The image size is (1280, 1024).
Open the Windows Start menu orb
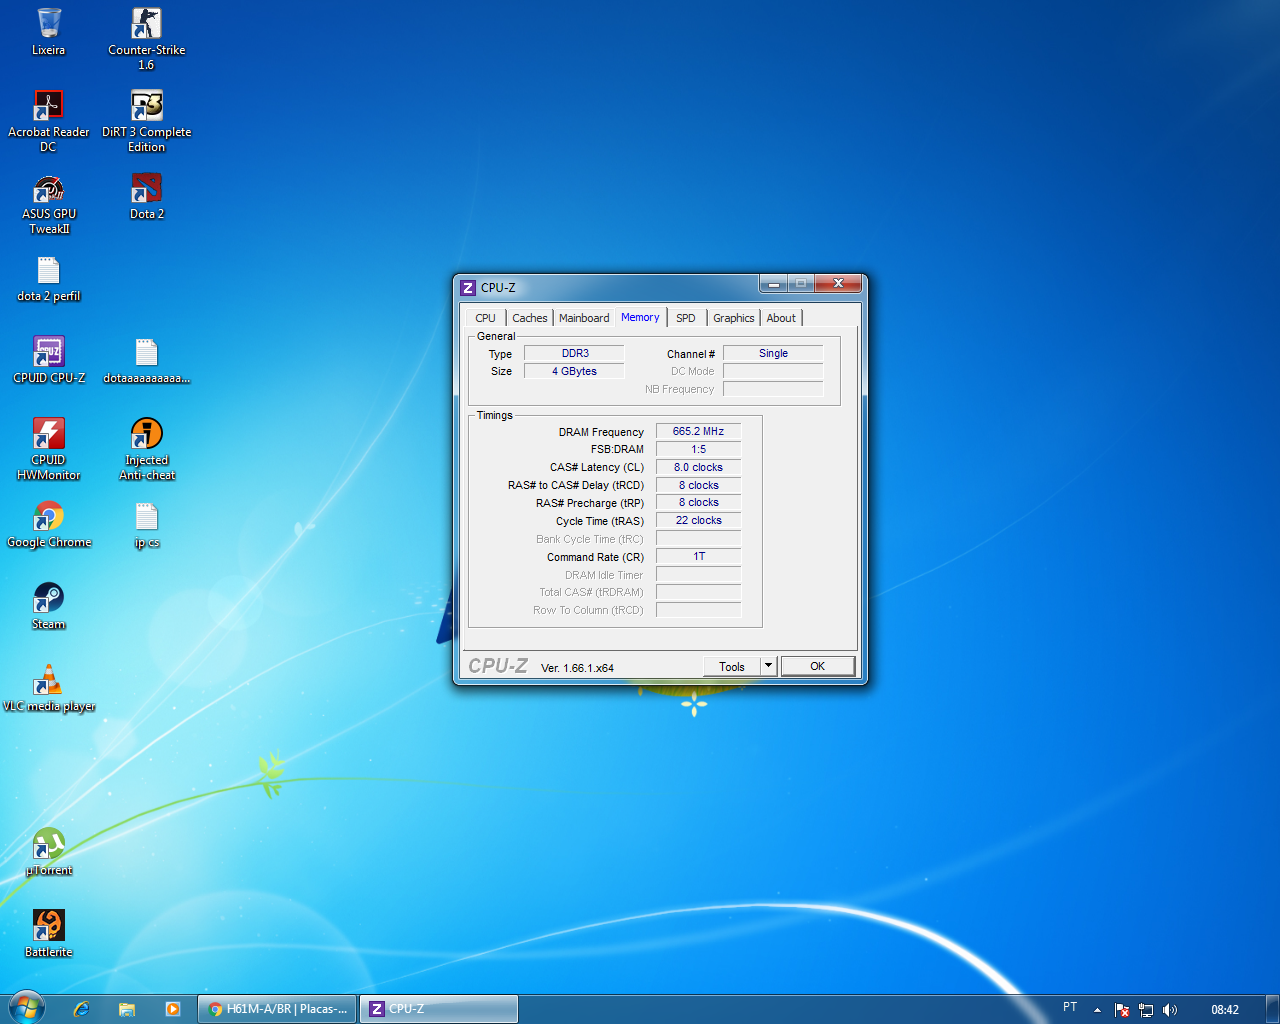coord(27,1008)
